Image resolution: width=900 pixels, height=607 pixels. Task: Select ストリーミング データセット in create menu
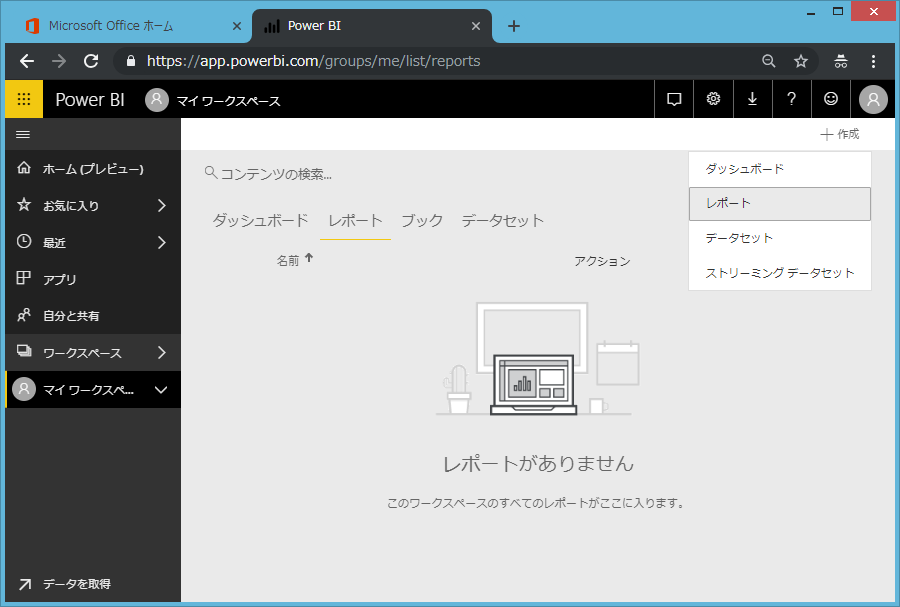779,273
